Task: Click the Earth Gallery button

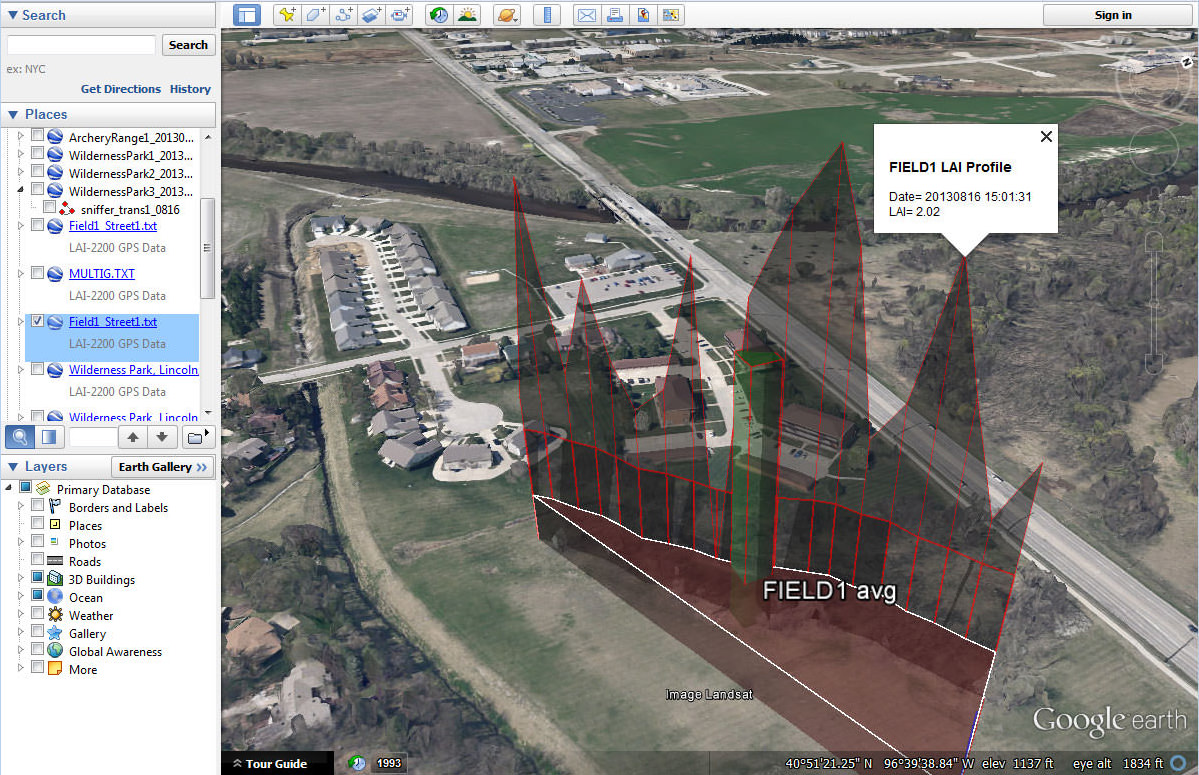Action: pos(163,467)
